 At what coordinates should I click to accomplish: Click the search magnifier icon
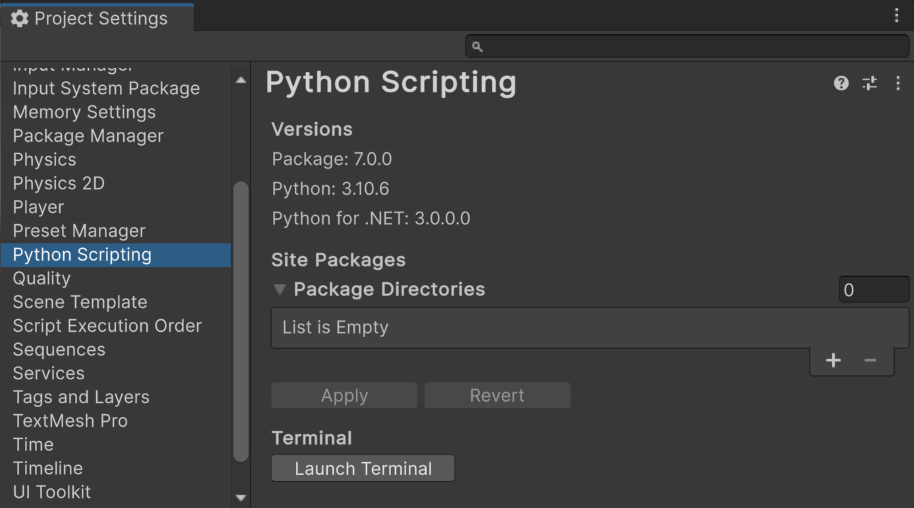click(477, 47)
